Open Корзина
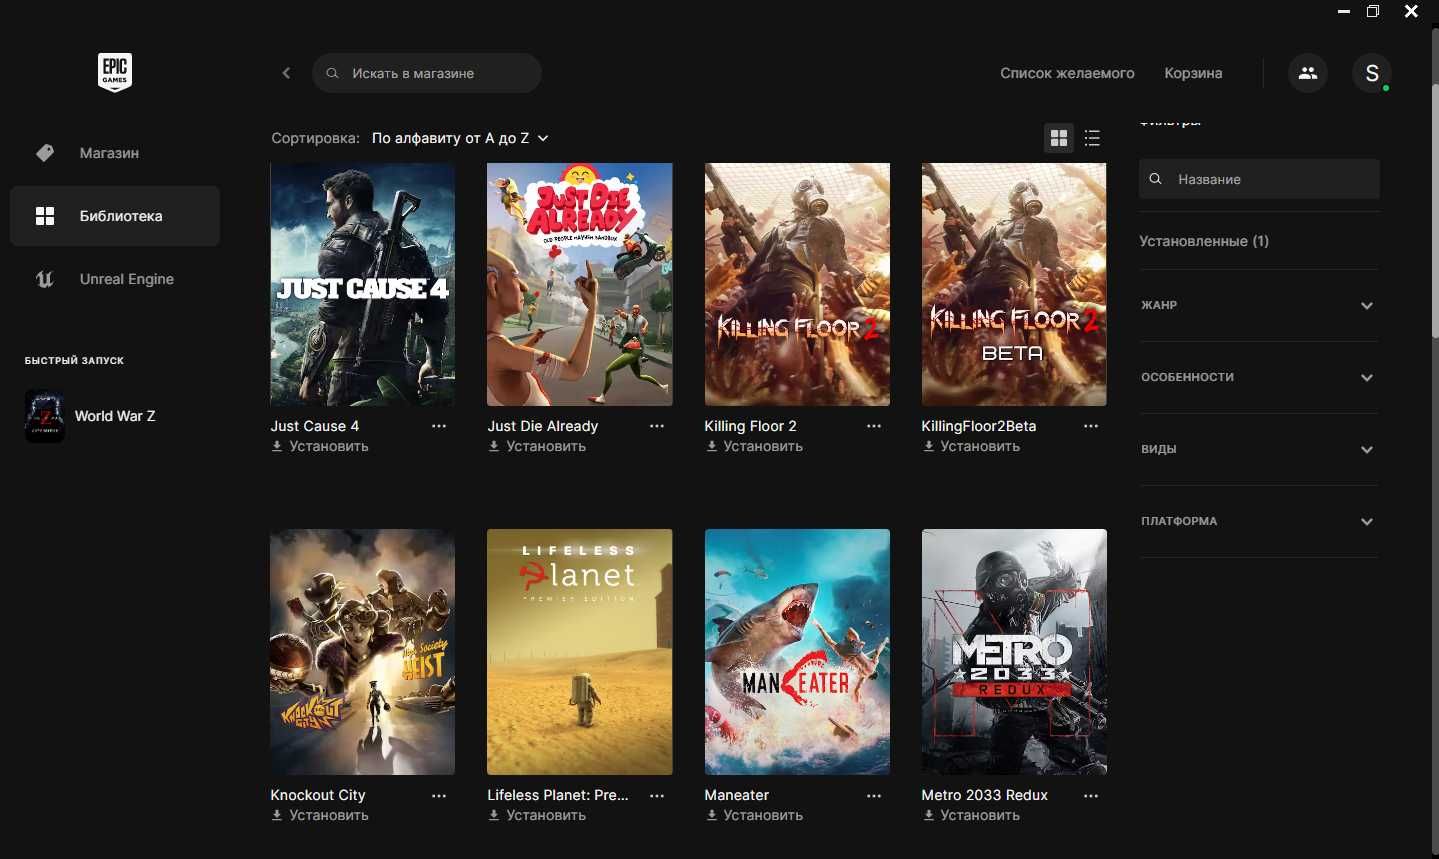This screenshot has width=1439, height=859. click(x=1193, y=73)
